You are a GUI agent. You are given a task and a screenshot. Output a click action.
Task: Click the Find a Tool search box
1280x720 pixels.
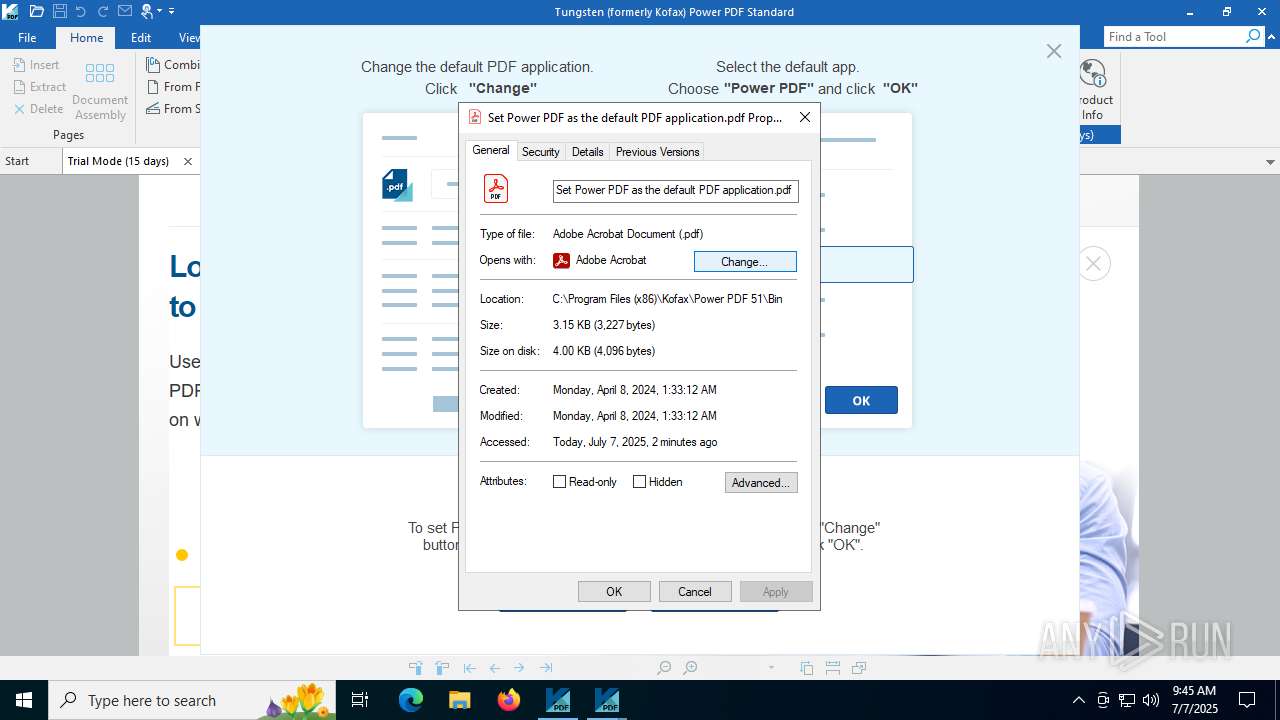(1174, 37)
